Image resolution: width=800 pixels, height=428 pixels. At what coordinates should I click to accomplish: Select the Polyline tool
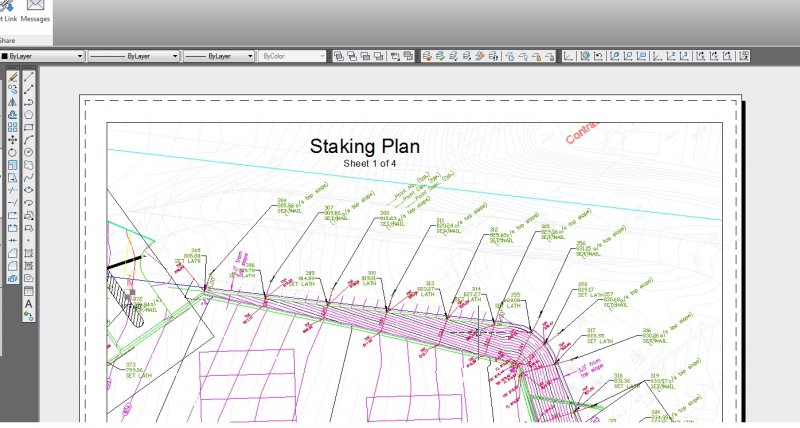coord(29,102)
